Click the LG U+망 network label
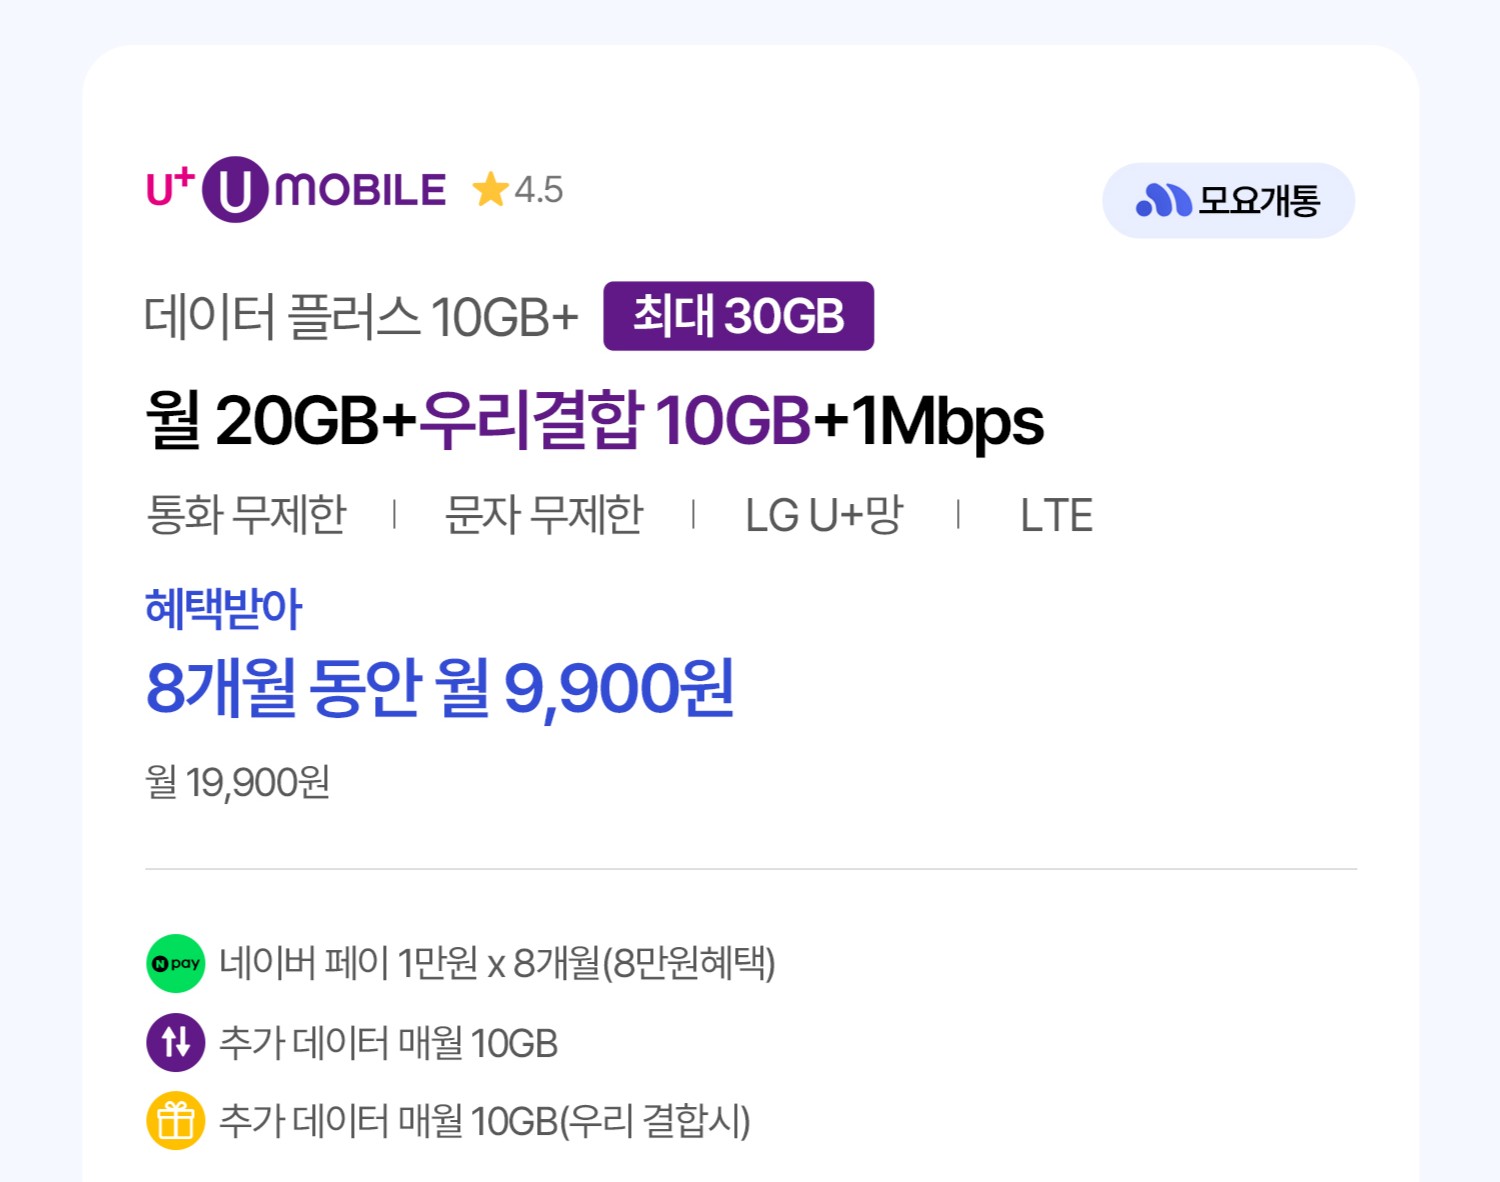1500x1182 pixels. click(x=824, y=515)
